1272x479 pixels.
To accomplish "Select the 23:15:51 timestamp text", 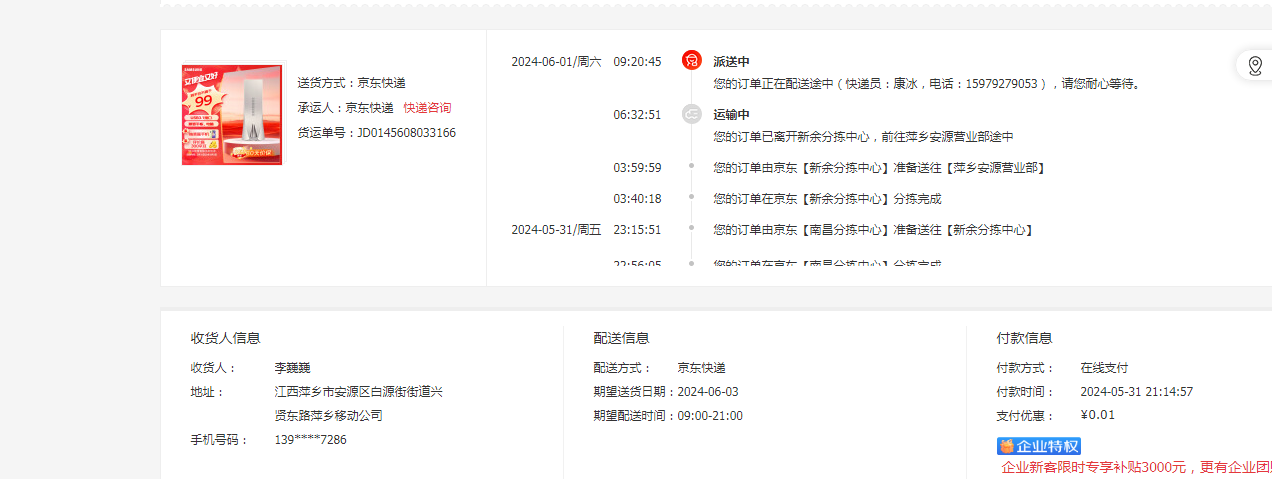I will 637,230.
